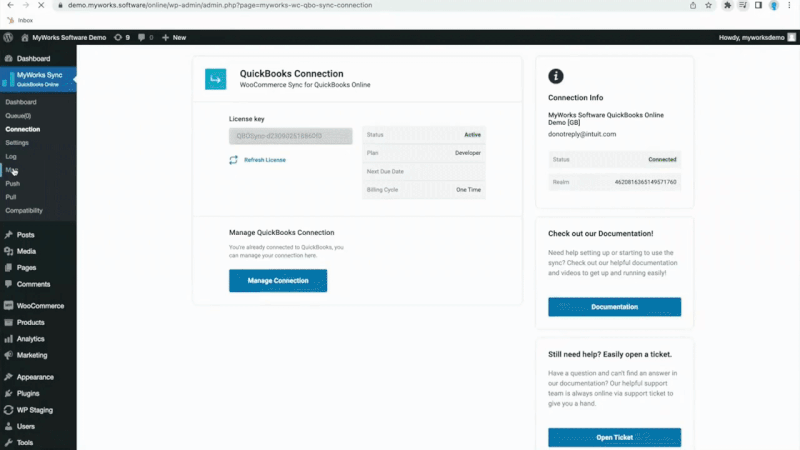Open the extensions puzzle icon
The height and width of the screenshot is (450, 800).
728,5
